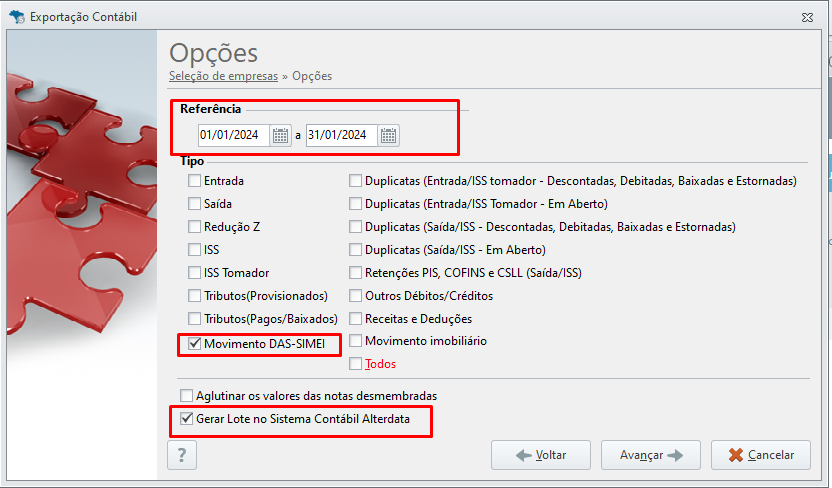The height and width of the screenshot is (488, 832).
Task: Go back with the Voltar button
Action: click(541, 455)
